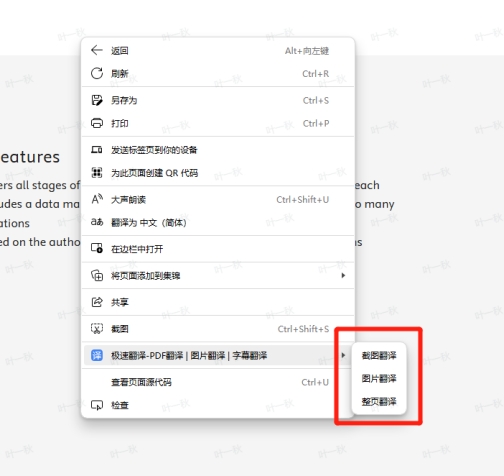Viewport: 504px width, 476px height.
Task: Click the Read Aloud icon
Action: coord(97,199)
